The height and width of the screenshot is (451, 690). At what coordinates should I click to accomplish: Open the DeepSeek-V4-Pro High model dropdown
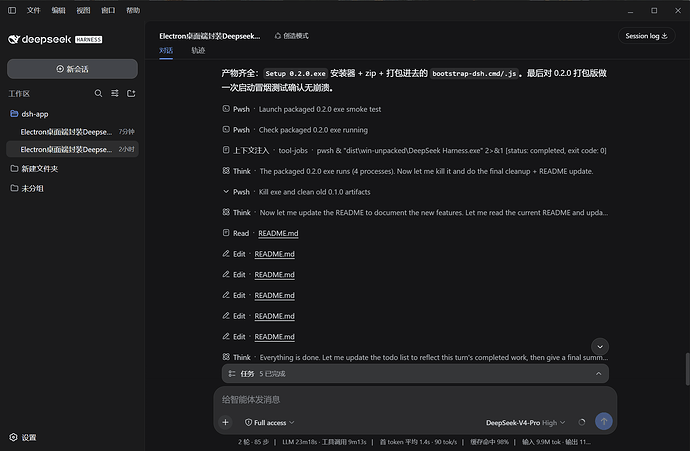[x=525, y=422]
